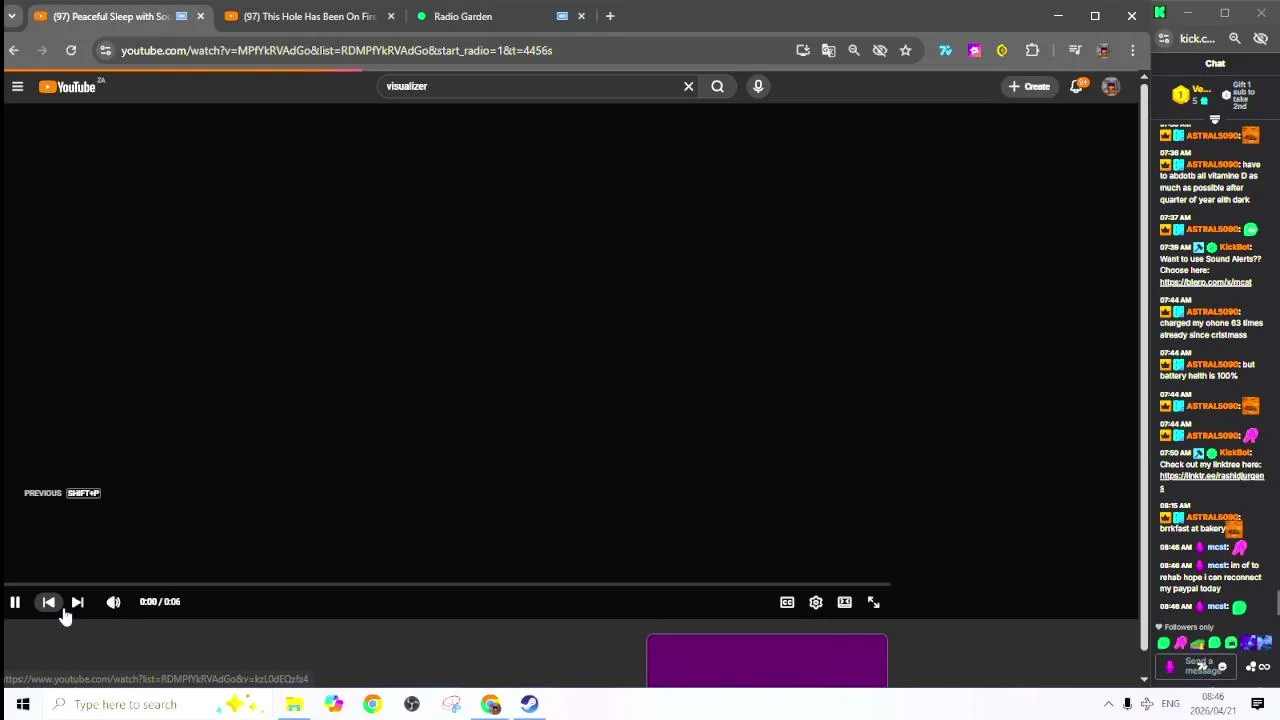Image resolution: width=1280 pixels, height=720 pixels.
Task: Click the gift sub leaderboard banner
Action: (1215, 95)
